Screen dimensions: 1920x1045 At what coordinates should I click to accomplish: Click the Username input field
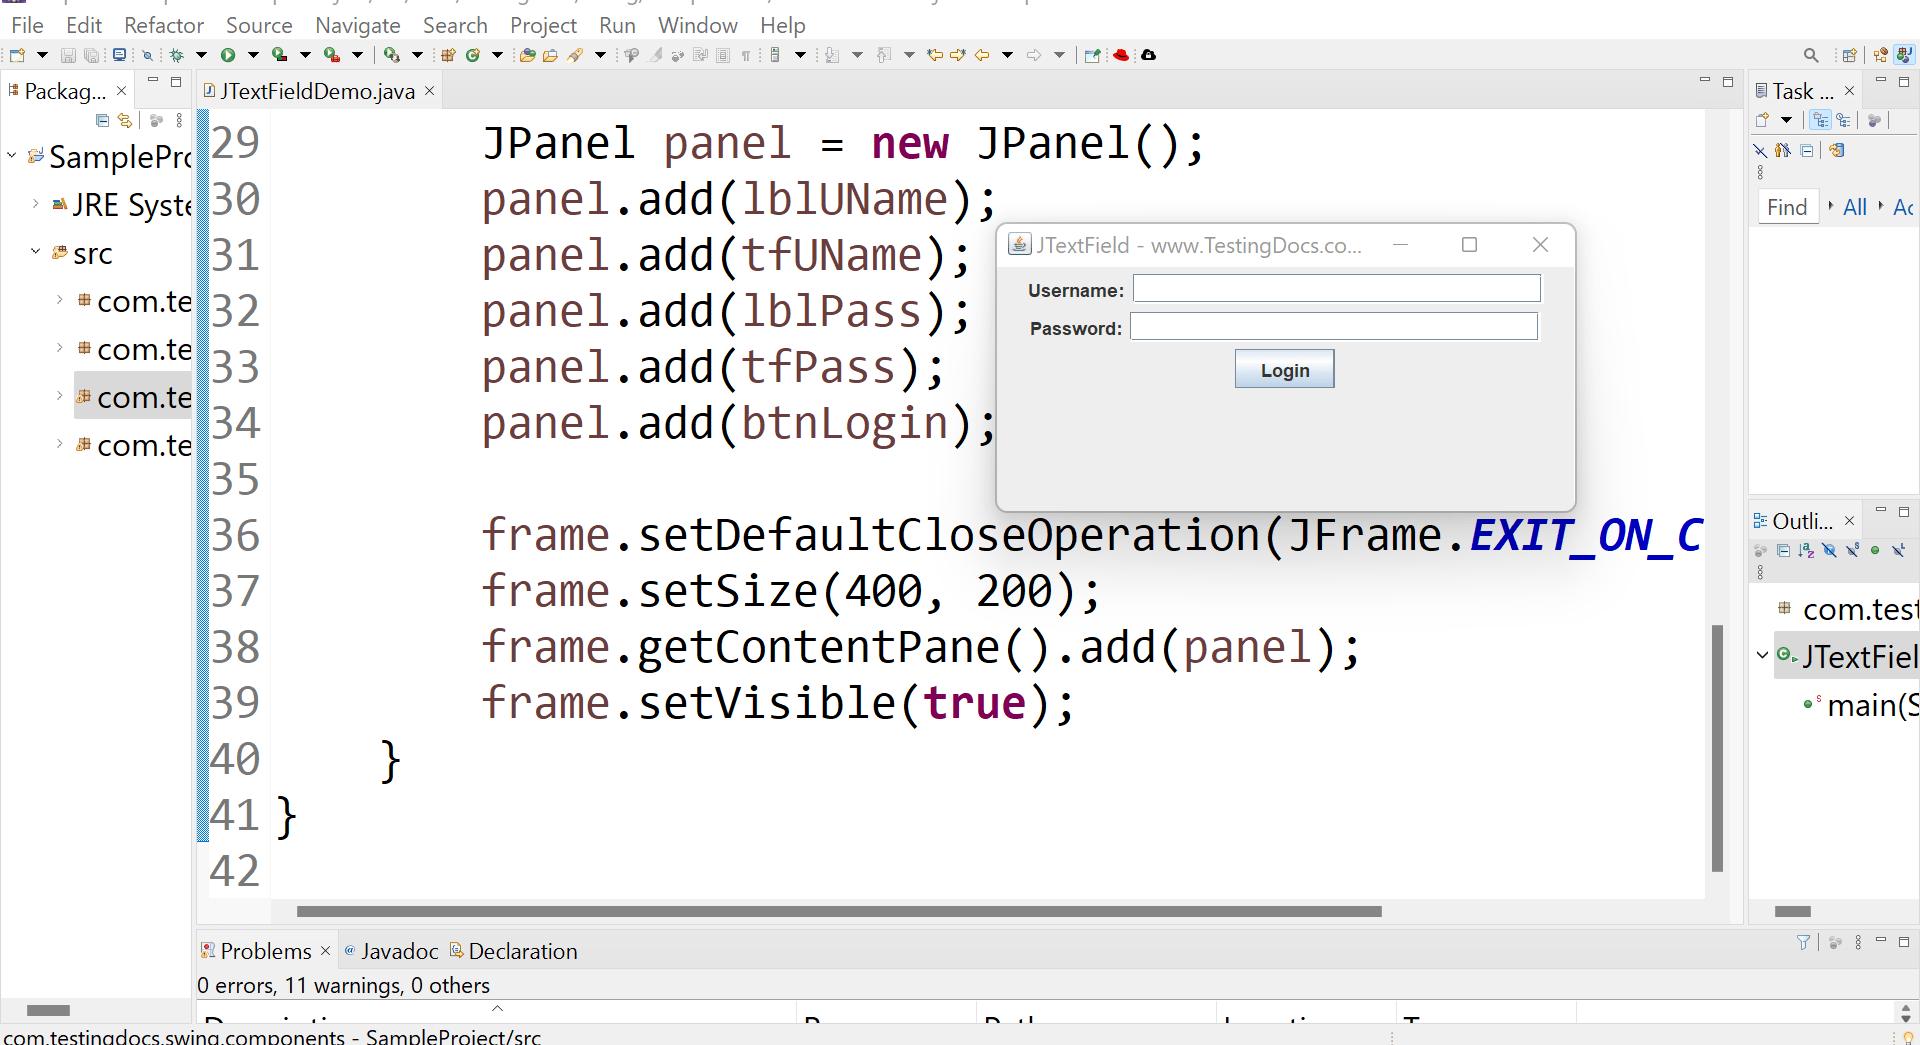tap(1335, 289)
